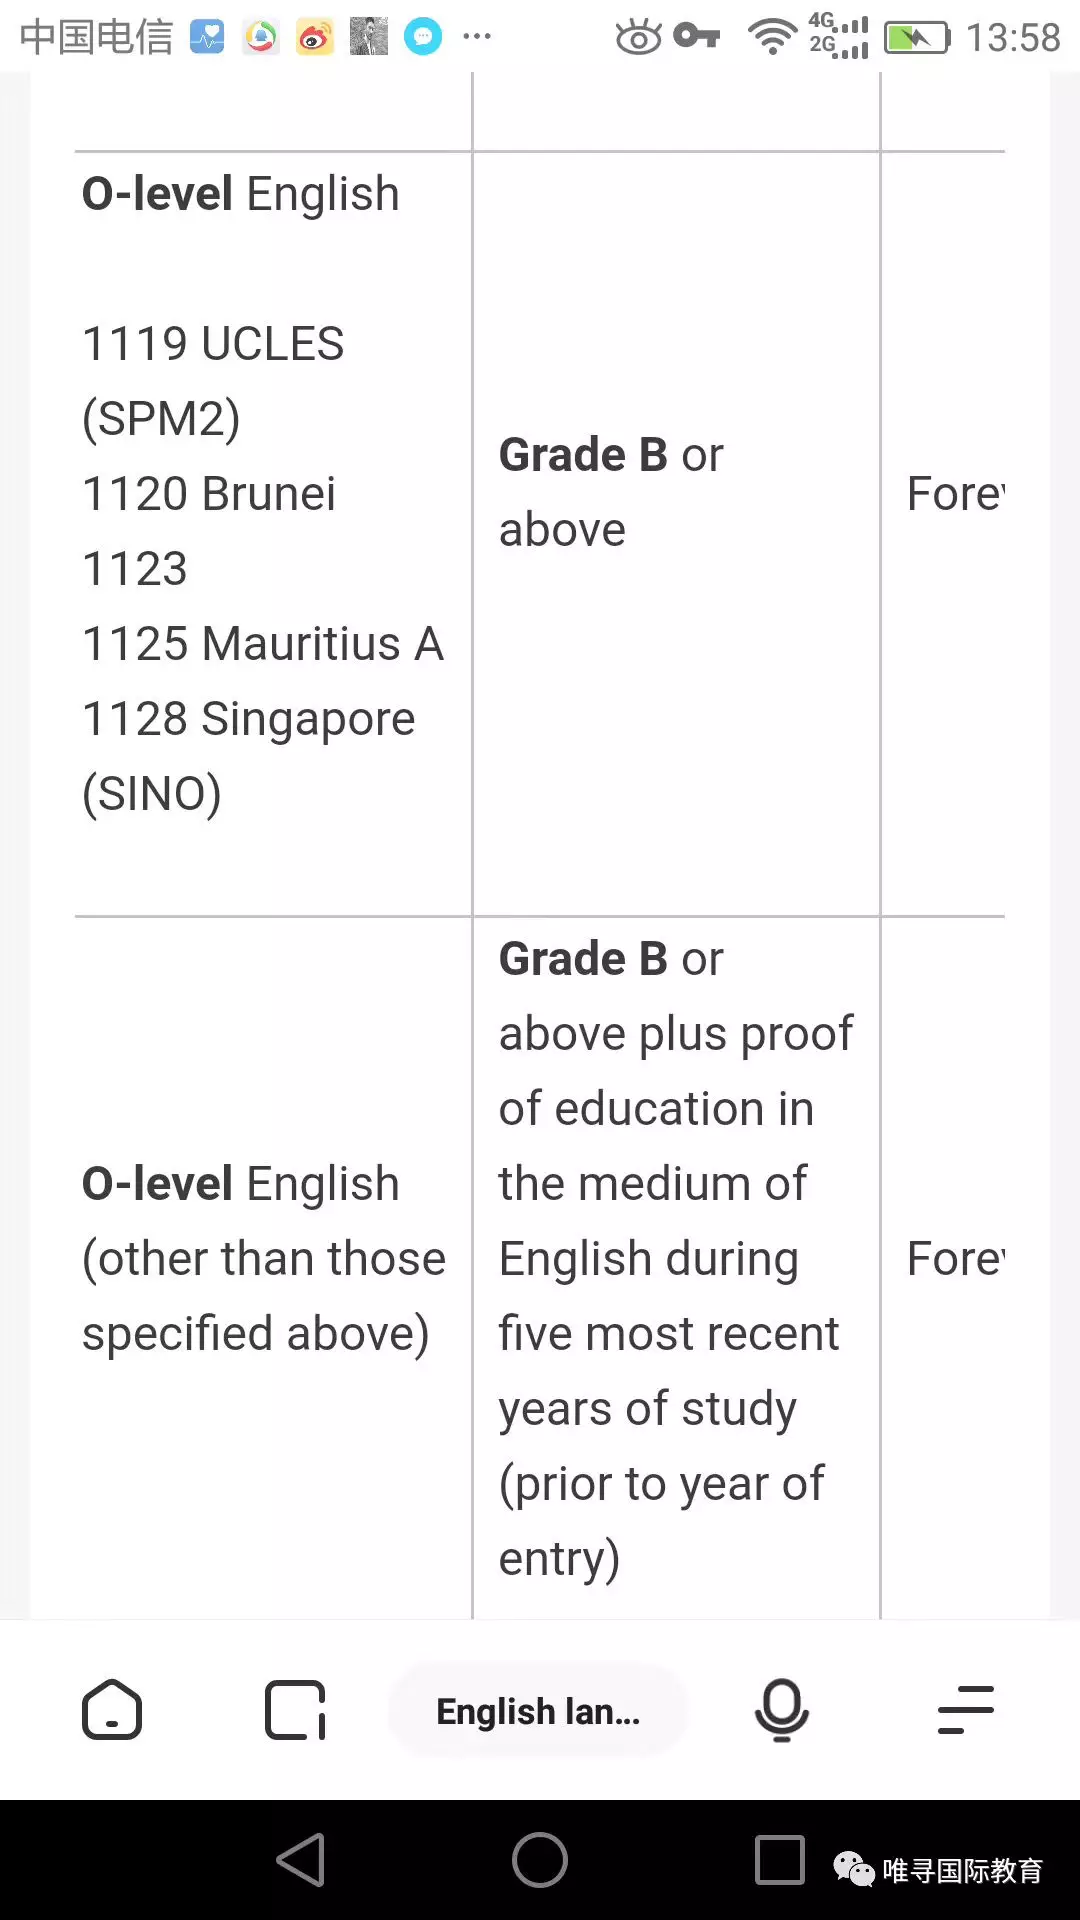Open Android recent apps square button
The width and height of the screenshot is (1080, 1920).
point(779,1860)
